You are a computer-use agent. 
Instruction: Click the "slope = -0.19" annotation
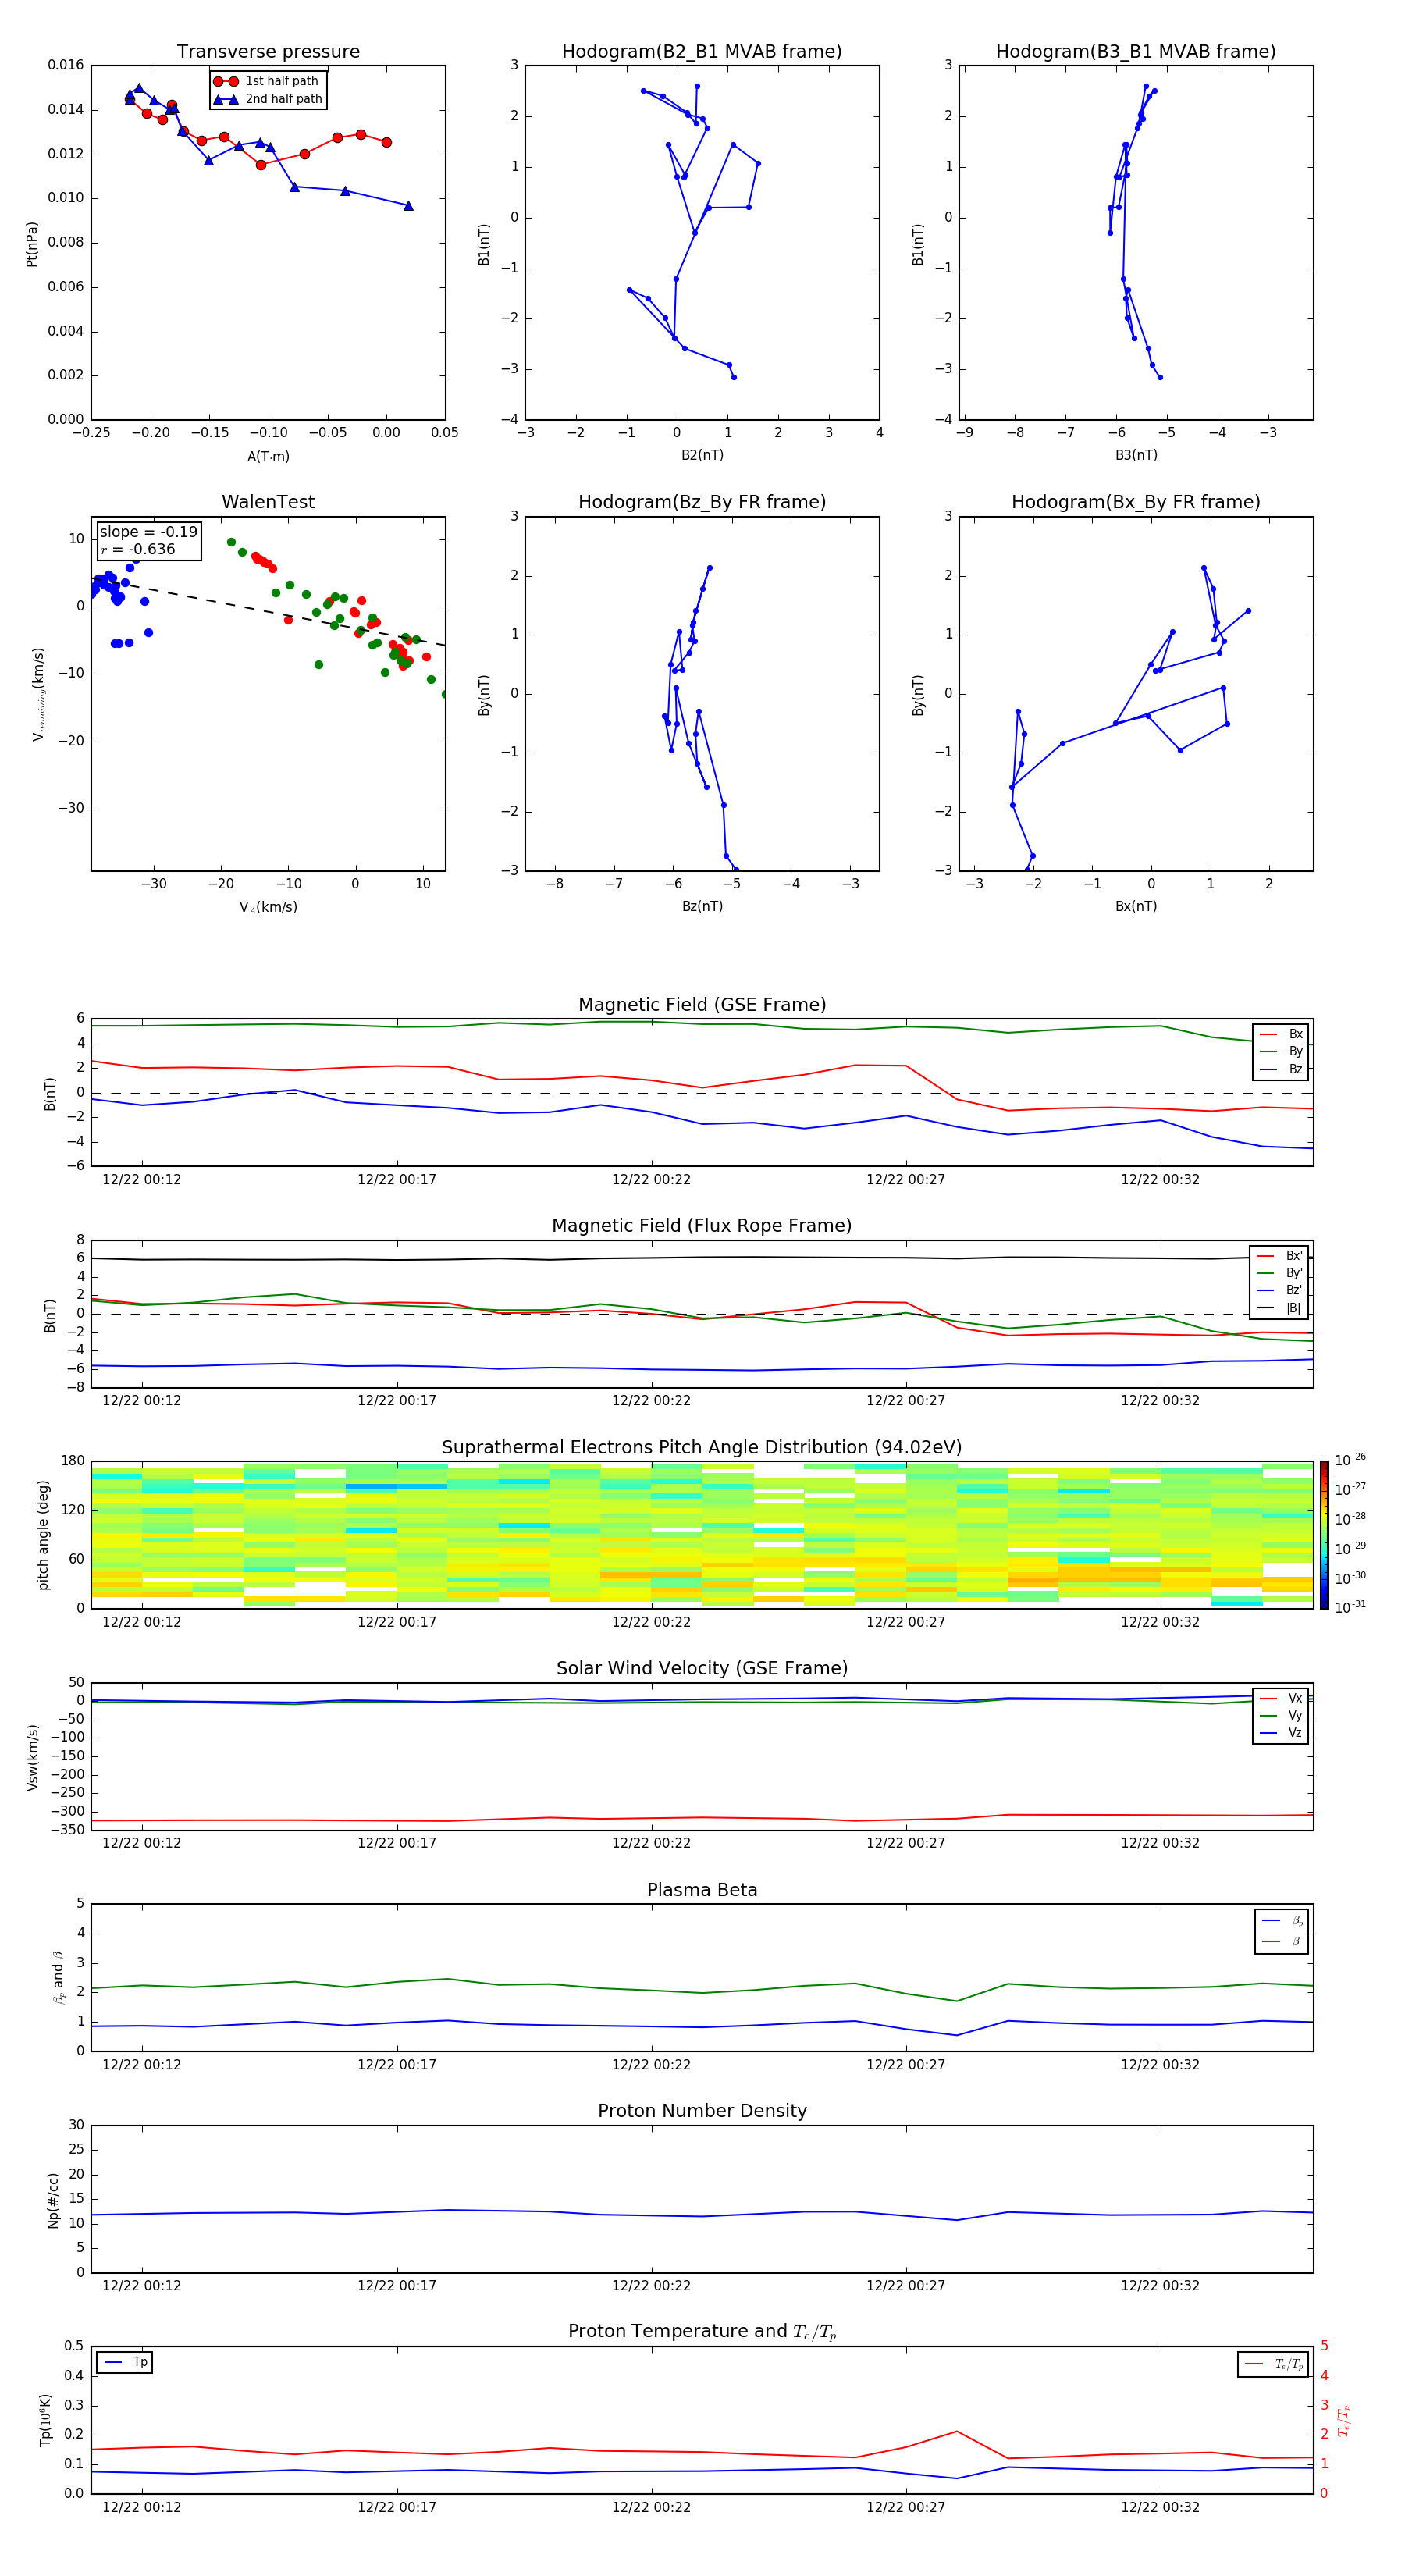(x=148, y=532)
